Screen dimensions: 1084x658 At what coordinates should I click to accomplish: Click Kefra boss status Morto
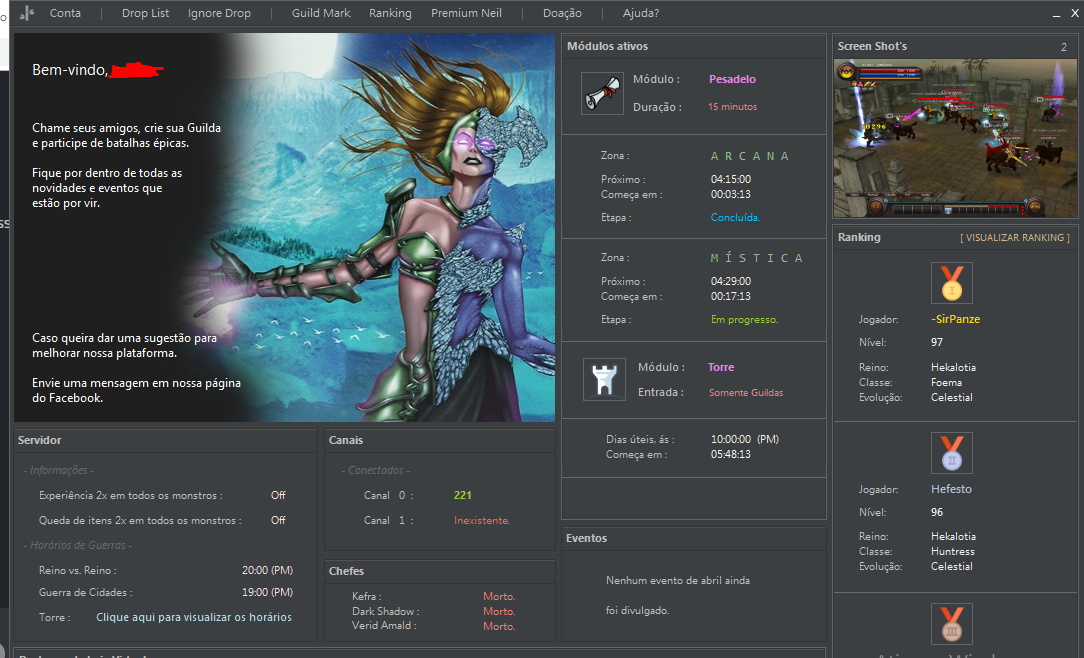tap(499, 596)
